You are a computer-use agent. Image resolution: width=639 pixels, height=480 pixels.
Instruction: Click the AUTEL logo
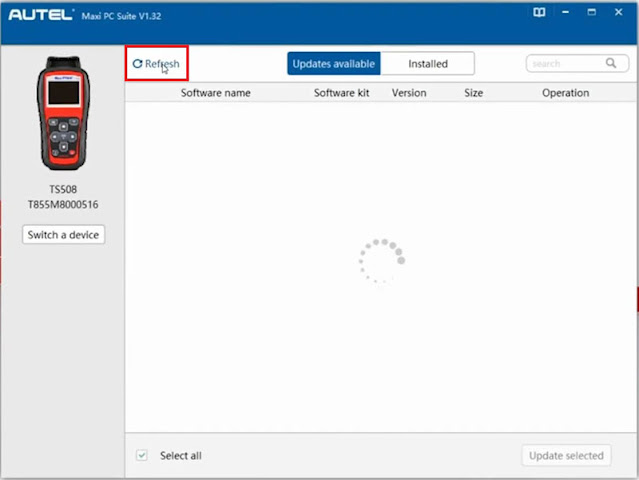[41, 15]
